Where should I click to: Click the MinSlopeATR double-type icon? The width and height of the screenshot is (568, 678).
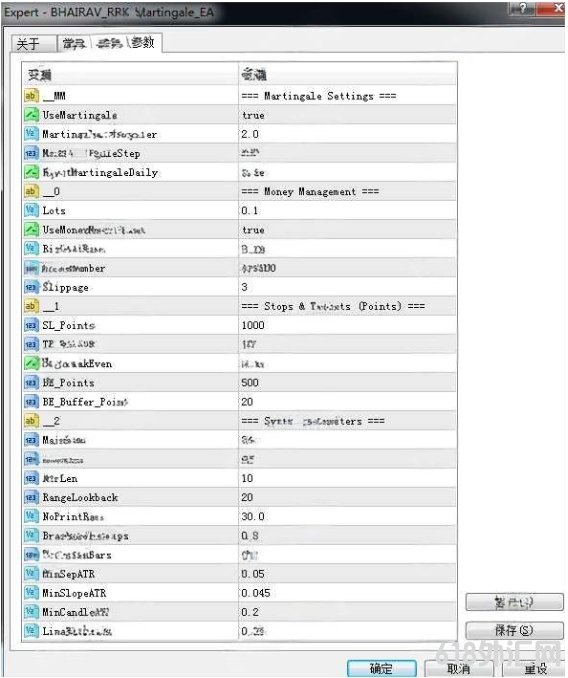[x=31, y=593]
